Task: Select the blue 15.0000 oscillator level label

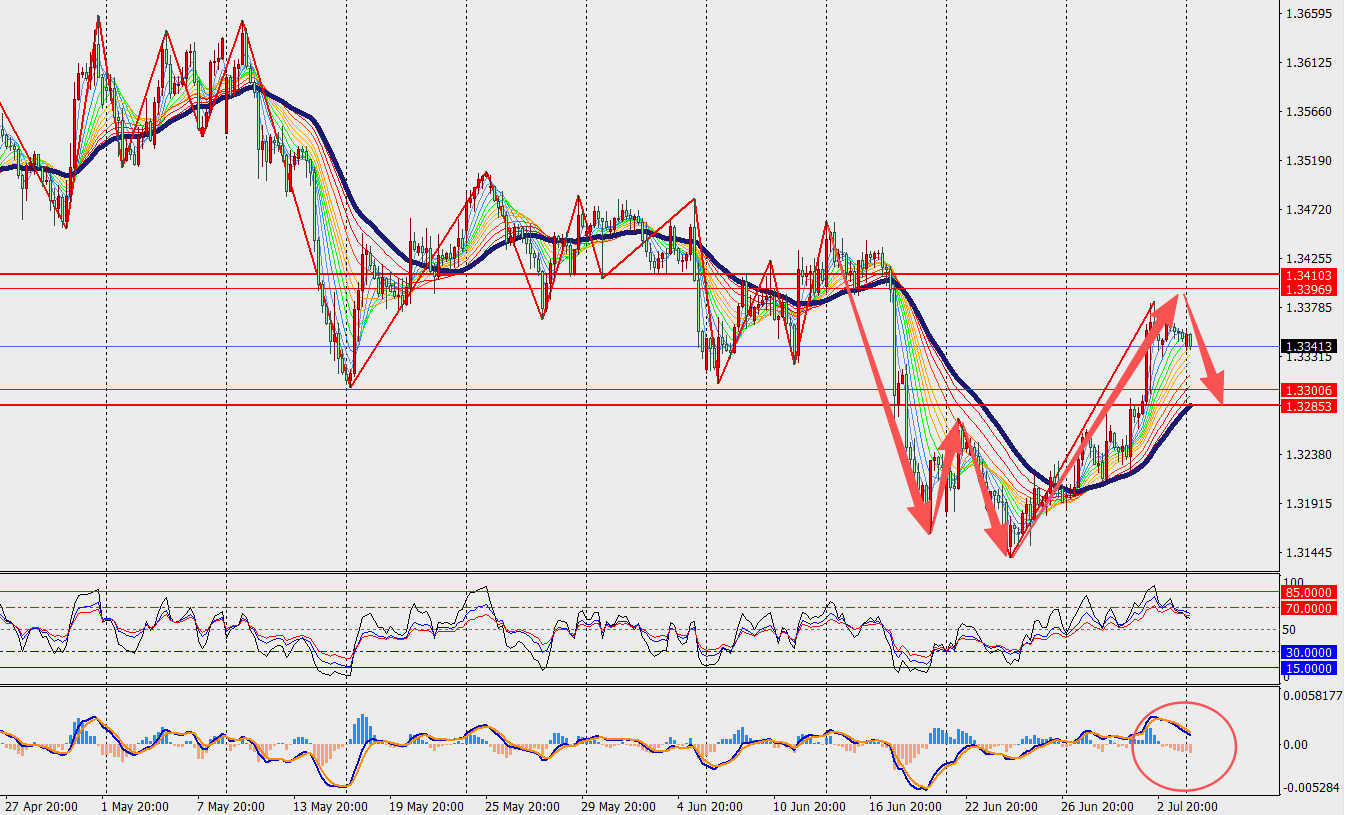Action: [x=1309, y=668]
